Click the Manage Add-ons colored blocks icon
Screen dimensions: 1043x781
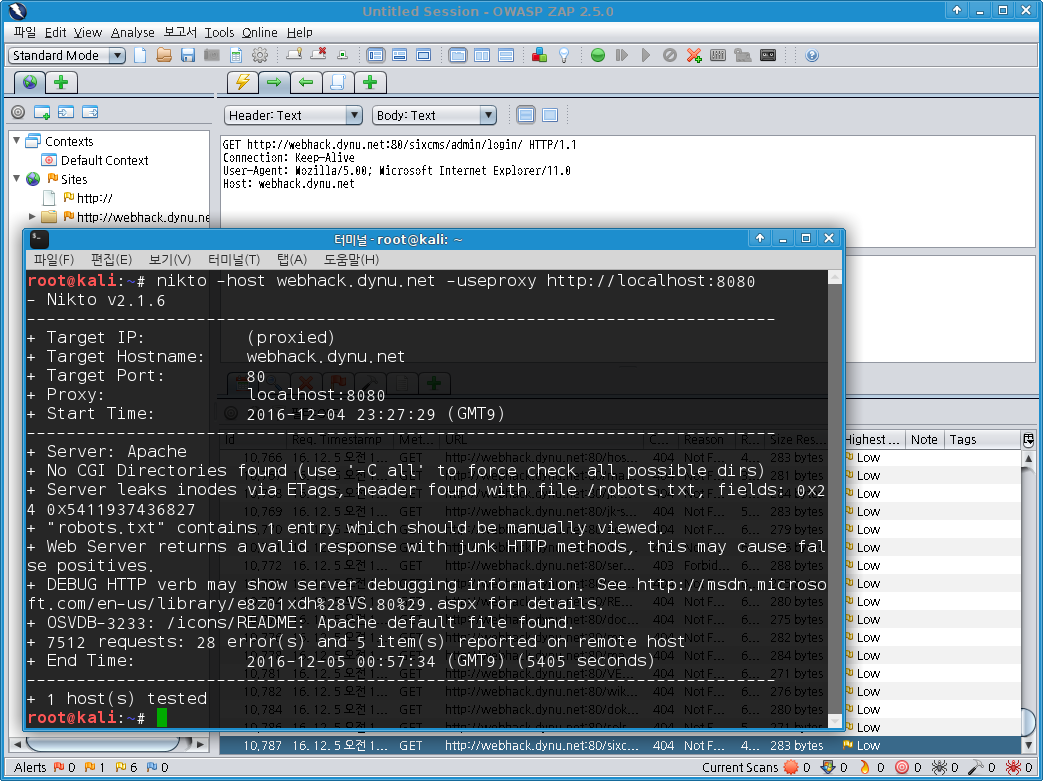pos(539,55)
